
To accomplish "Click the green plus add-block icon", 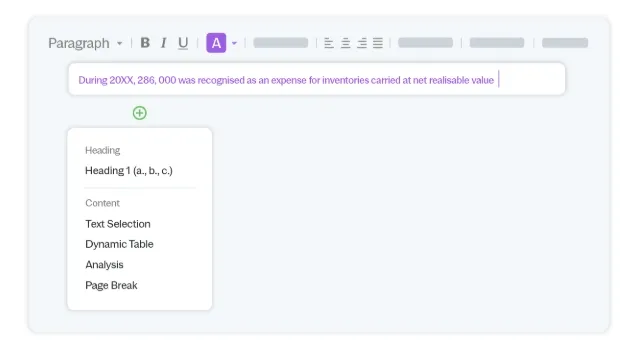I will point(139,113).
